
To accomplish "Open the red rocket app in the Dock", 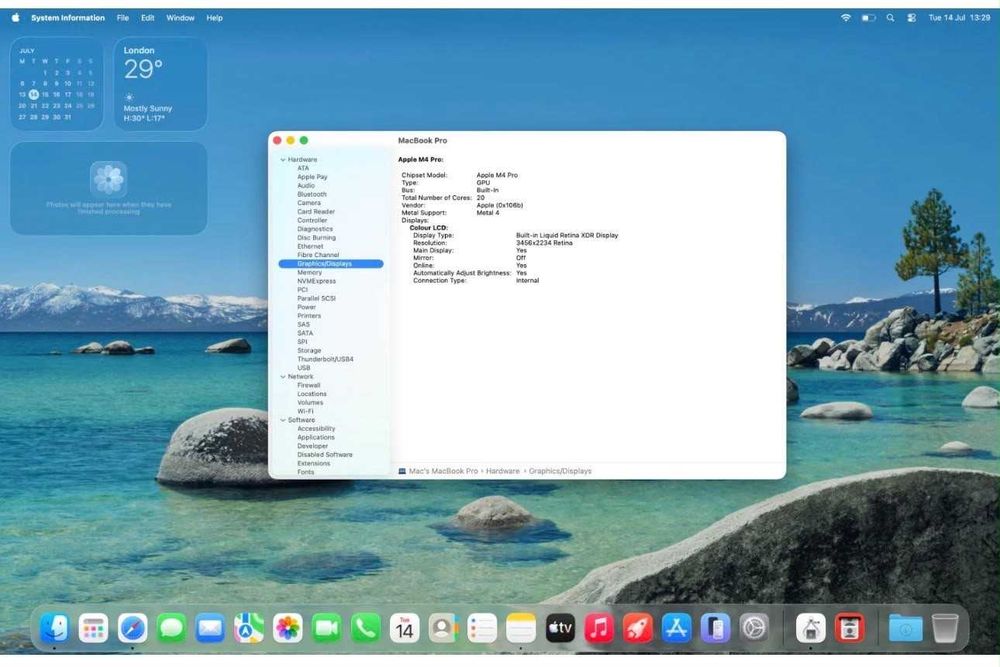I will (638, 628).
